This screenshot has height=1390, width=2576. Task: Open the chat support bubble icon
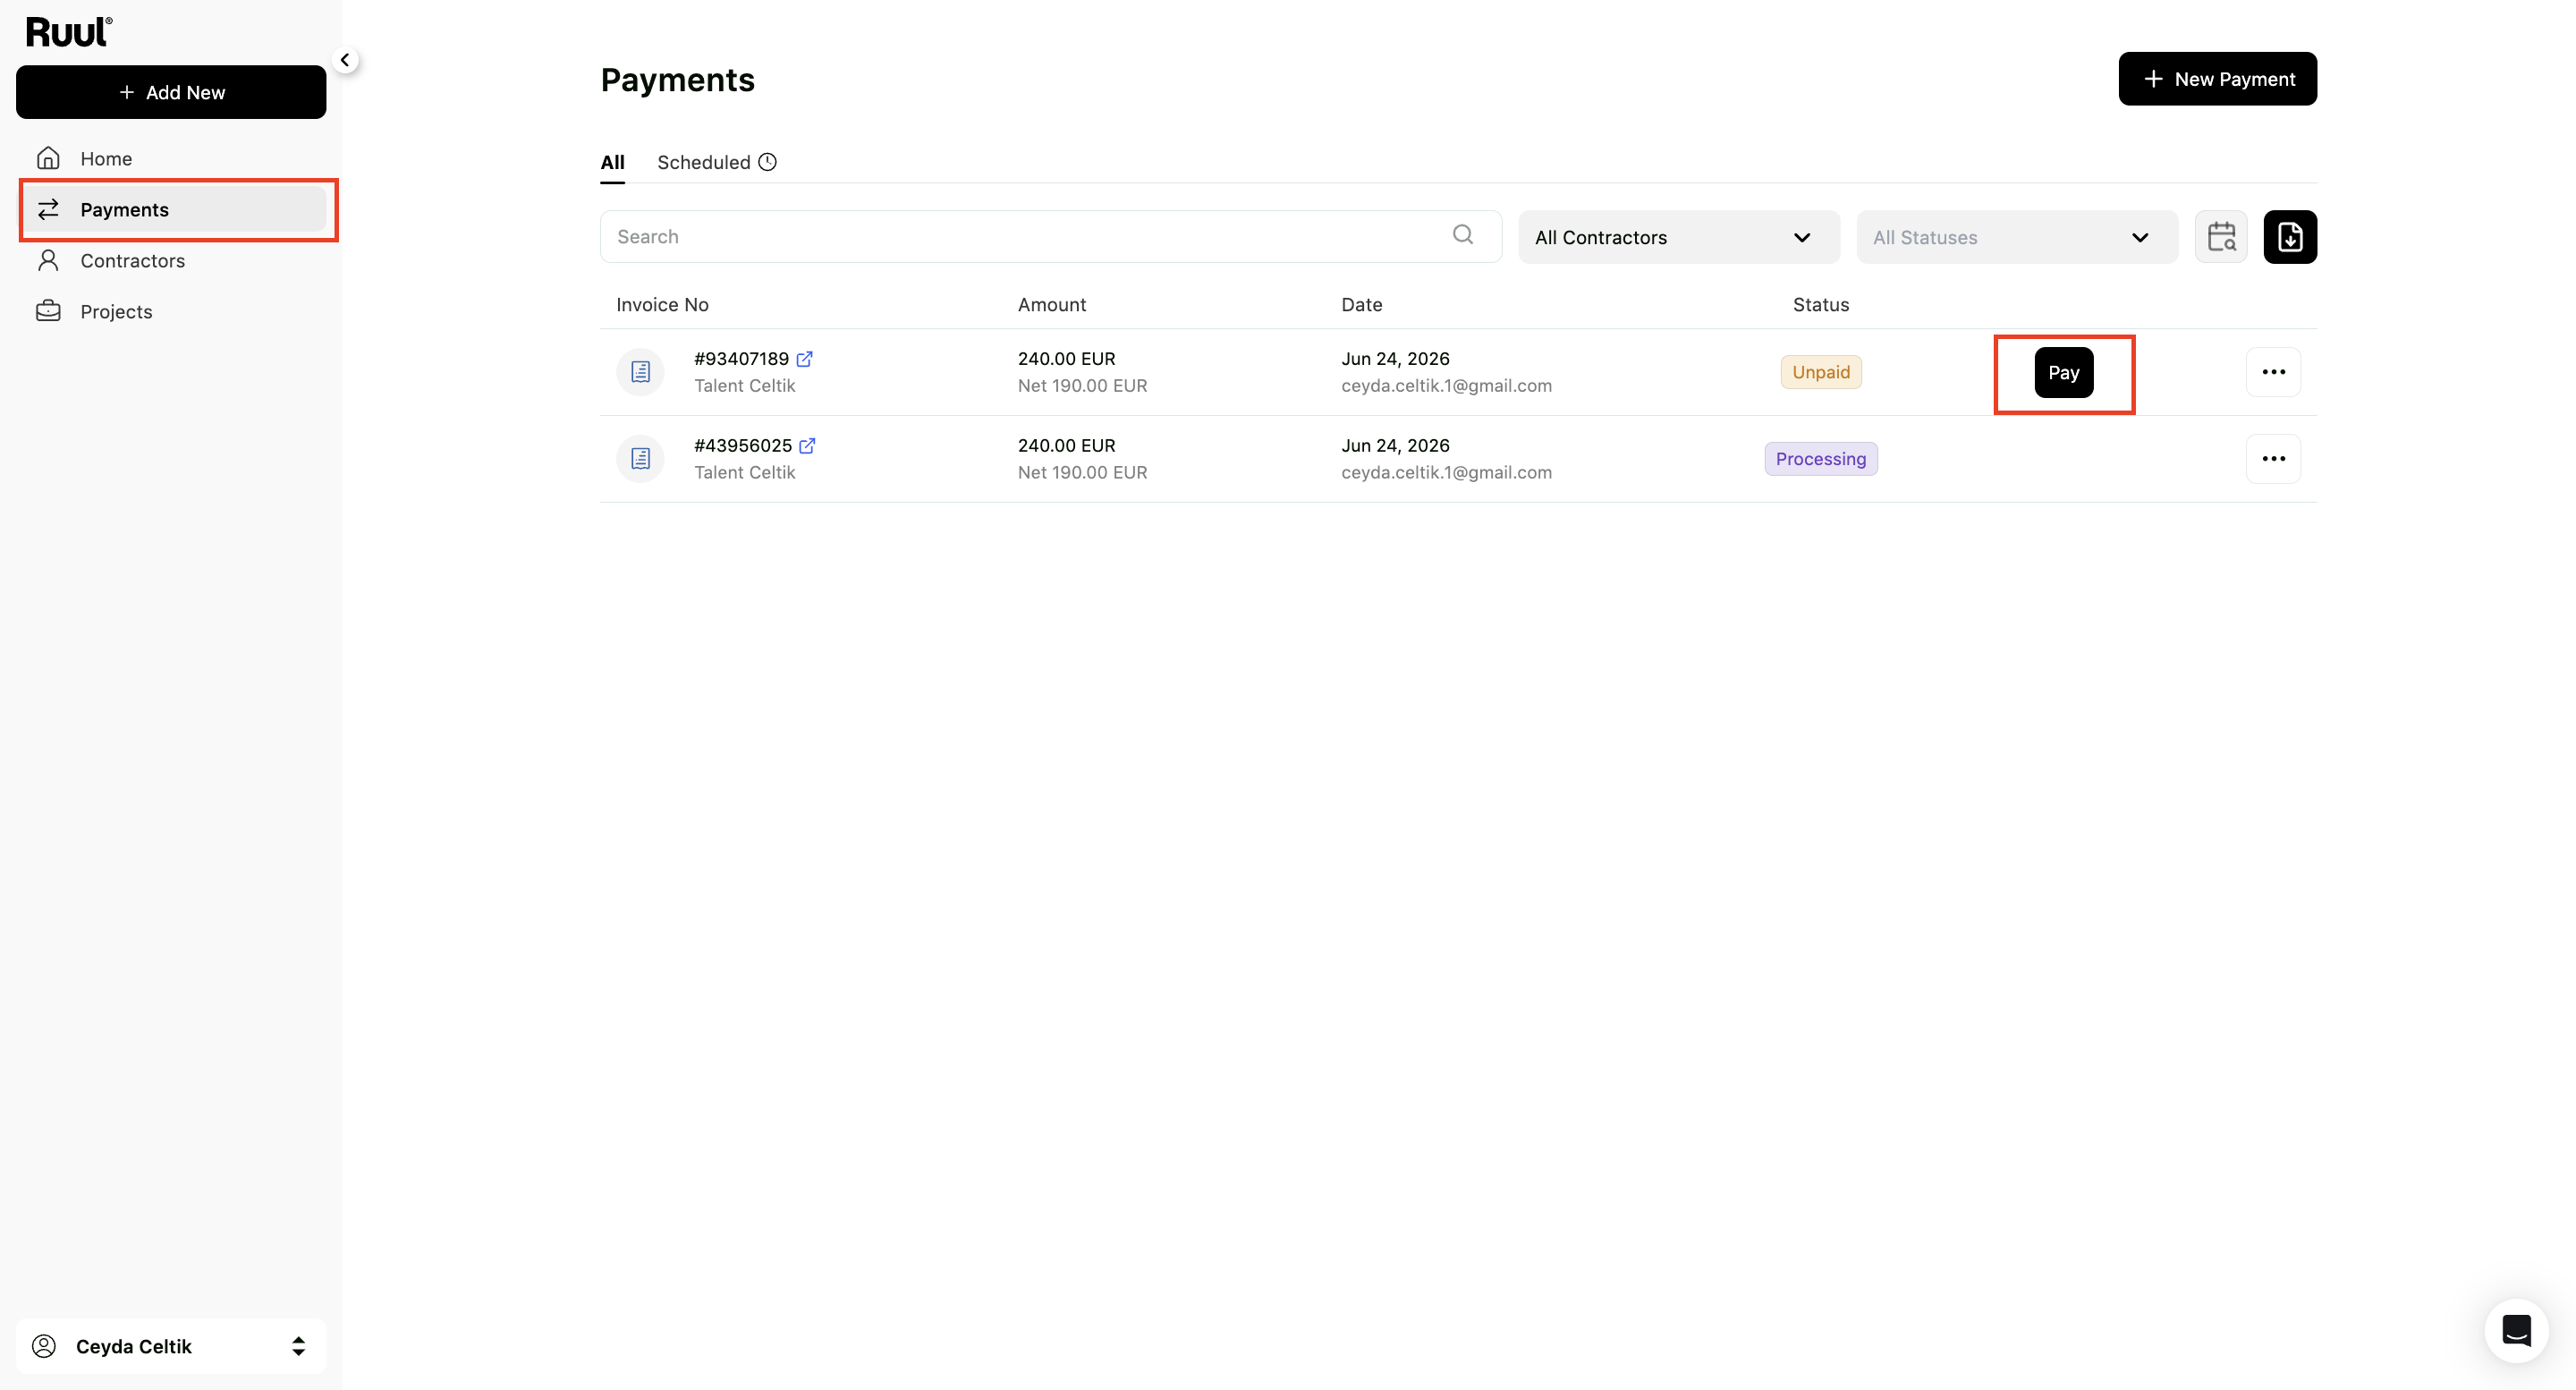[x=2516, y=1330]
